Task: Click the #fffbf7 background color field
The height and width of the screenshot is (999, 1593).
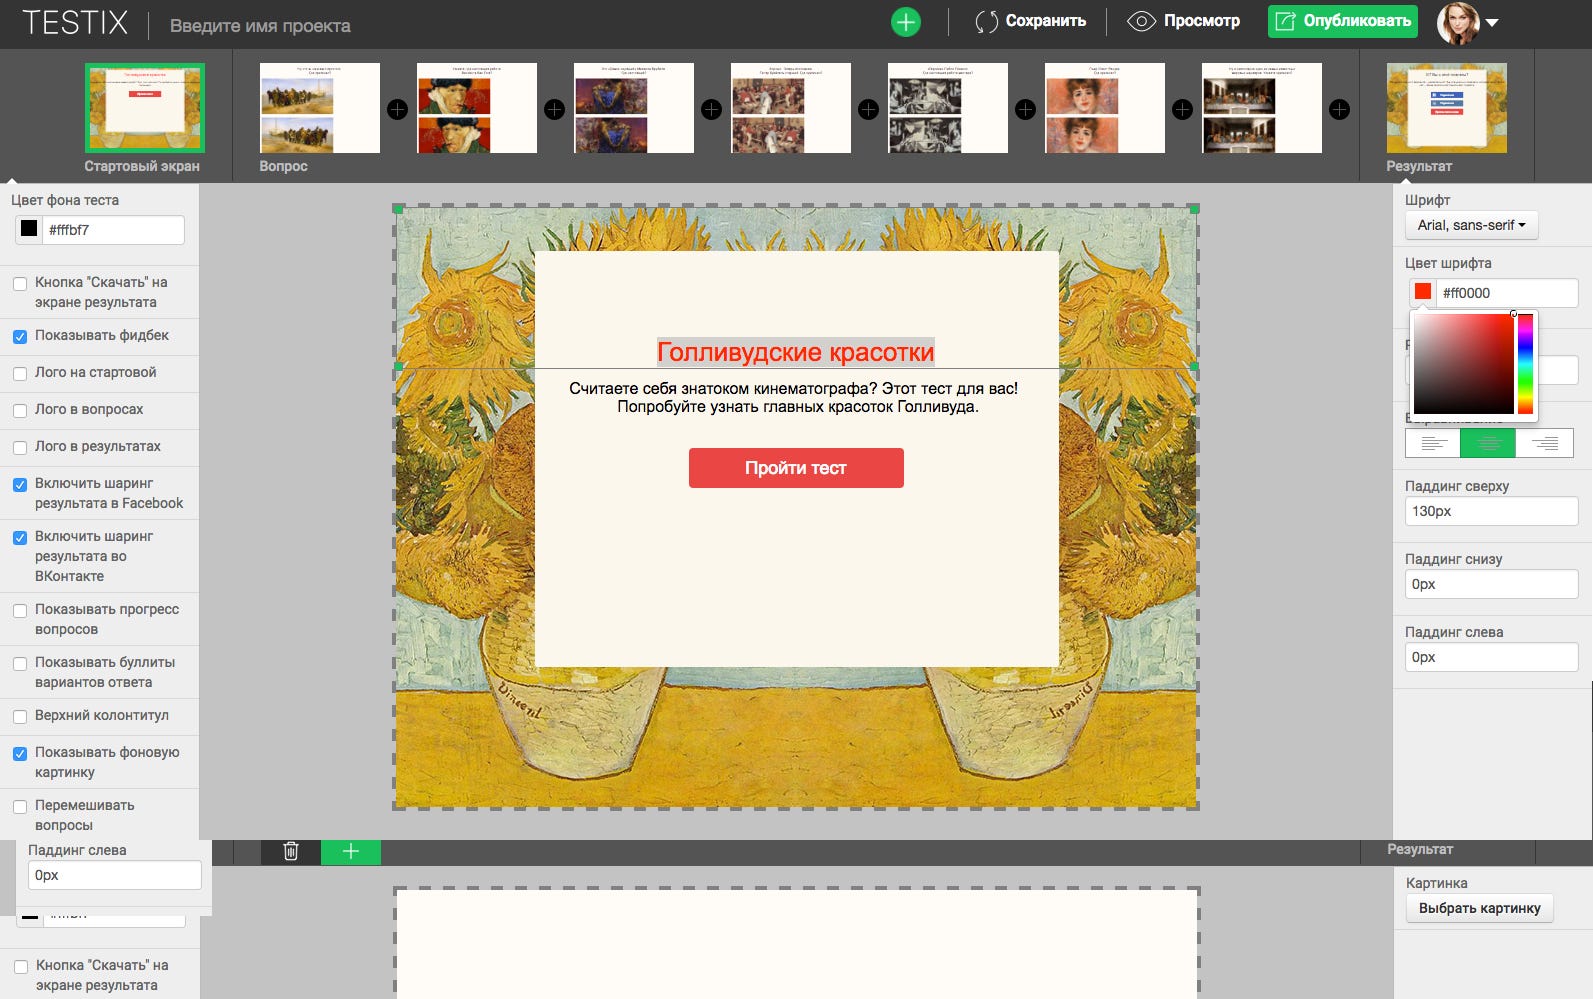Action: click(x=113, y=230)
